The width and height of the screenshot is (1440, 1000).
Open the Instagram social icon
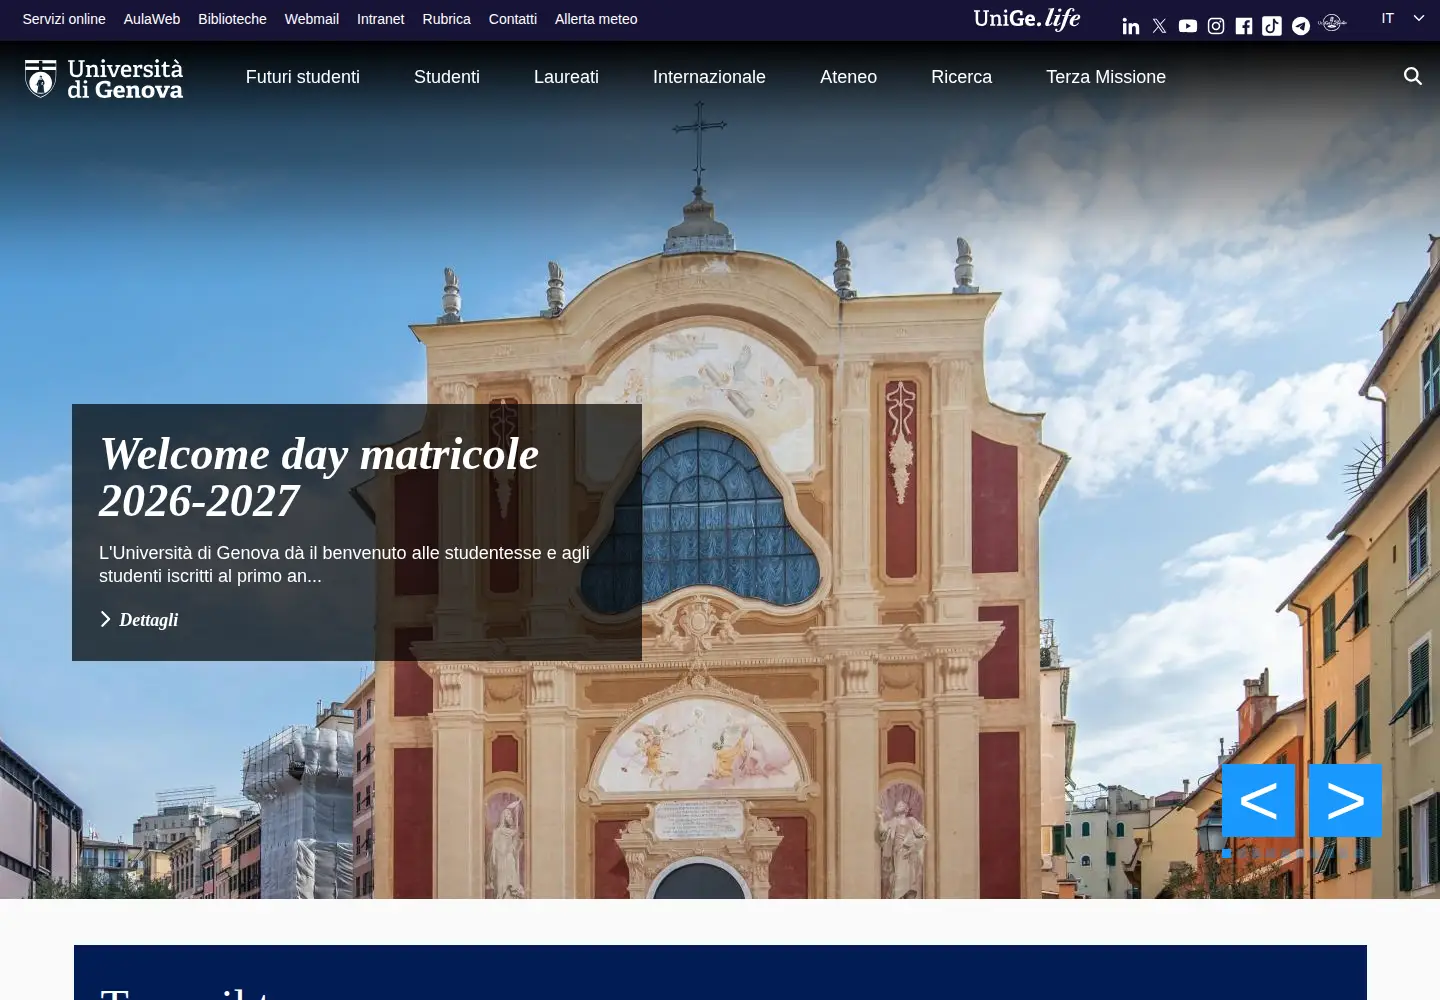point(1216,26)
